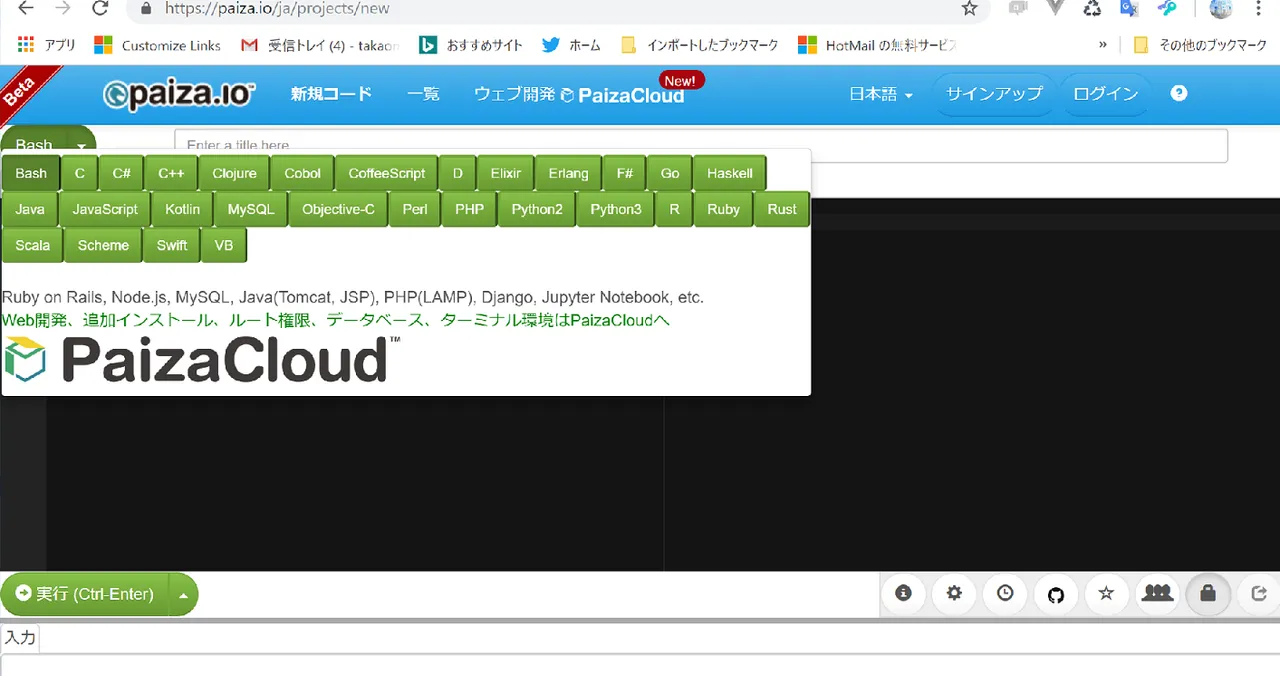
Task: Select the Java language
Action: coord(30,209)
